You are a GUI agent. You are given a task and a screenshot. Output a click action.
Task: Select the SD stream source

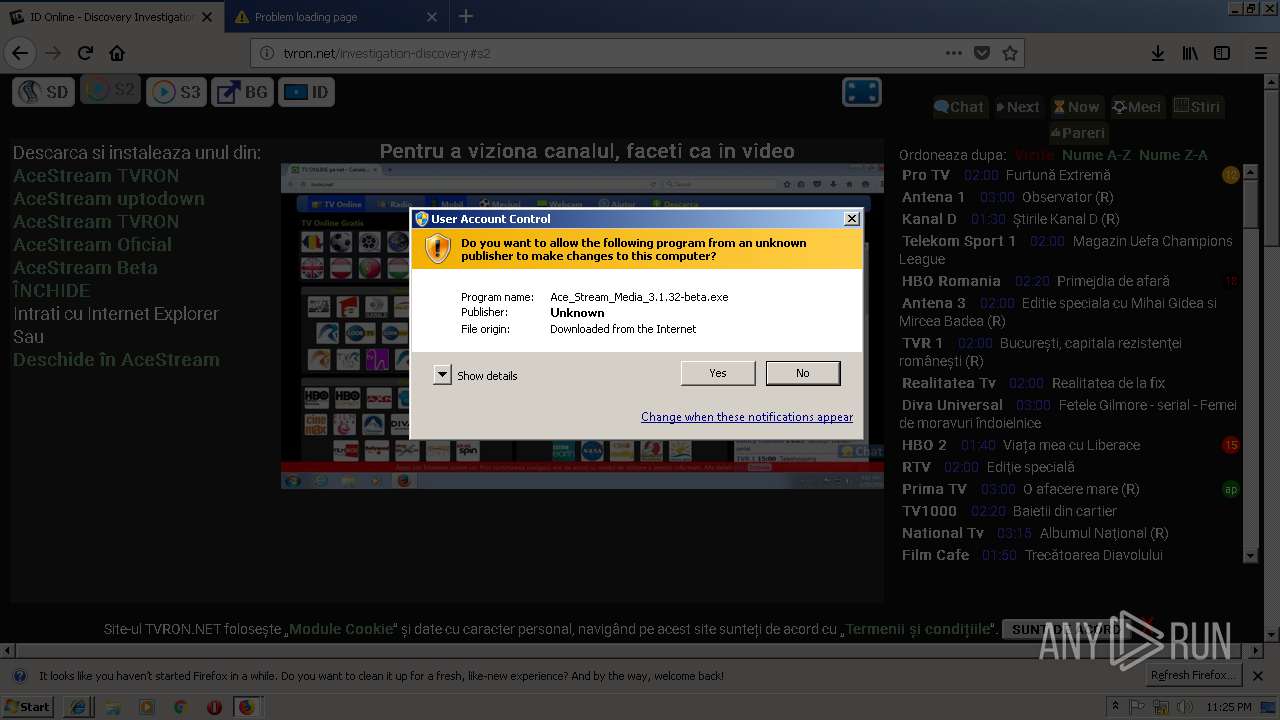(43, 92)
